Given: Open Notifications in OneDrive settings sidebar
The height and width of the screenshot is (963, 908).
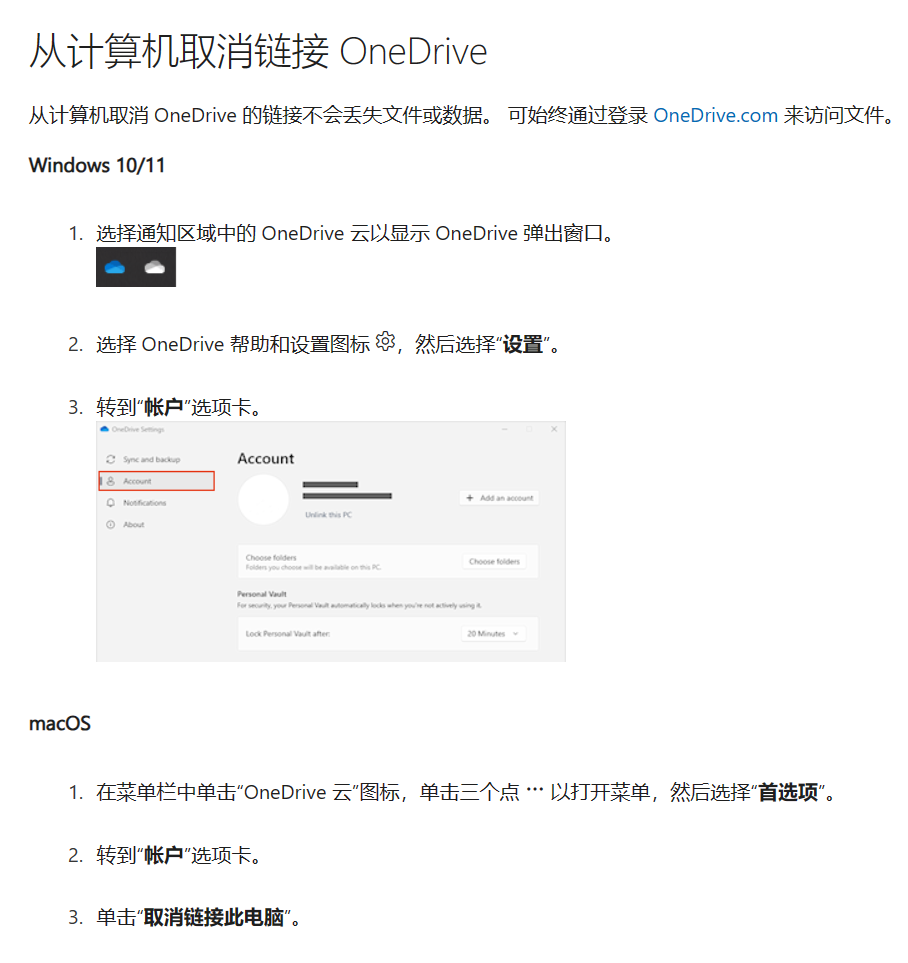Looking at the screenshot, I should click(x=144, y=502).
